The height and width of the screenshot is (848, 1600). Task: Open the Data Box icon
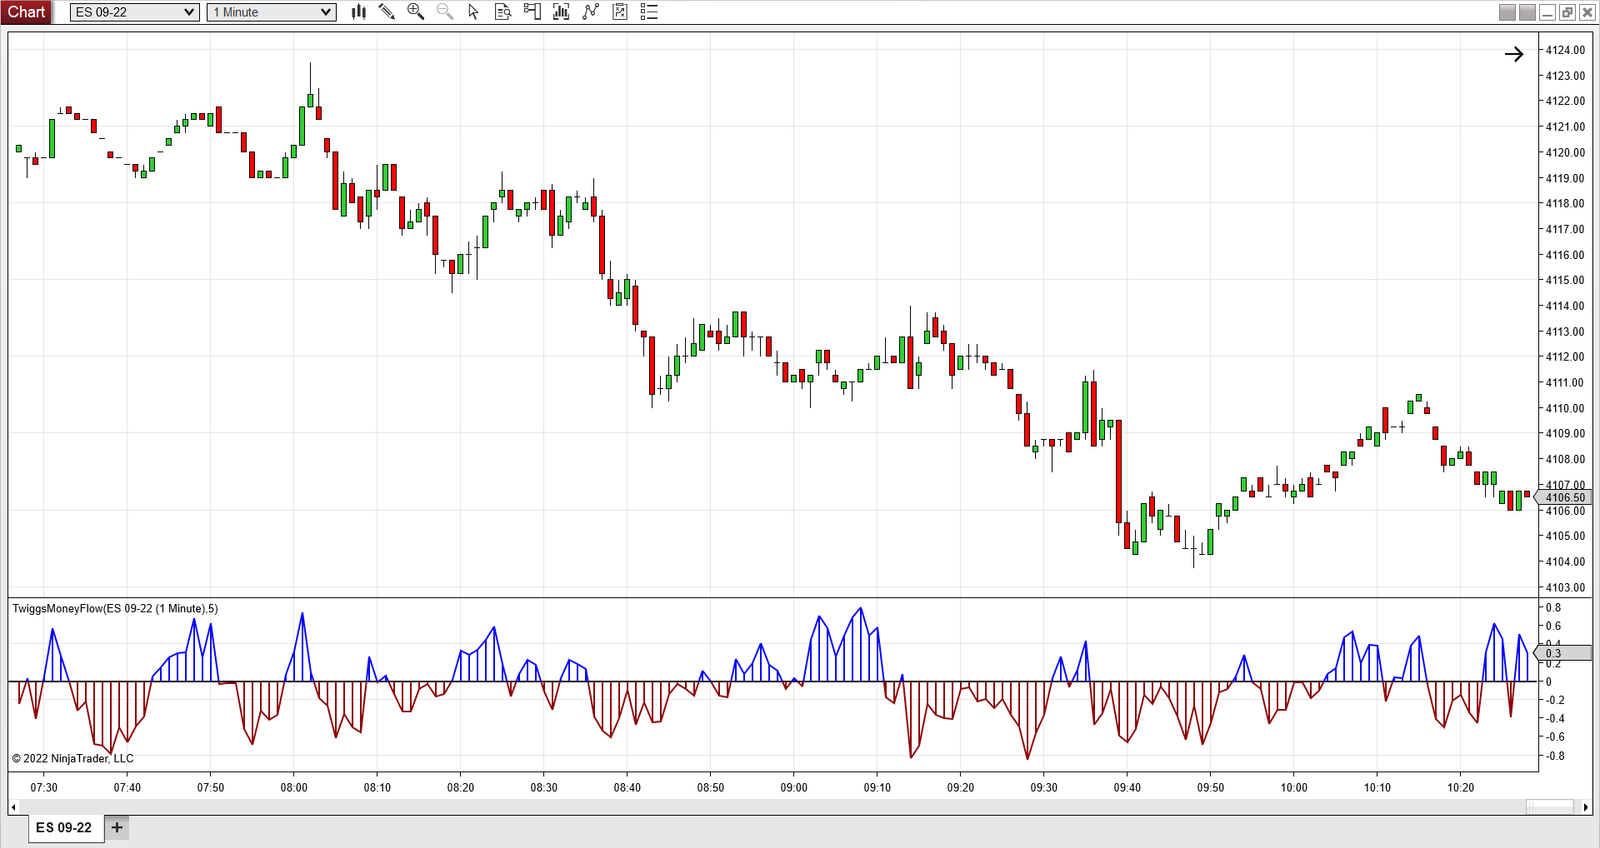[x=503, y=12]
